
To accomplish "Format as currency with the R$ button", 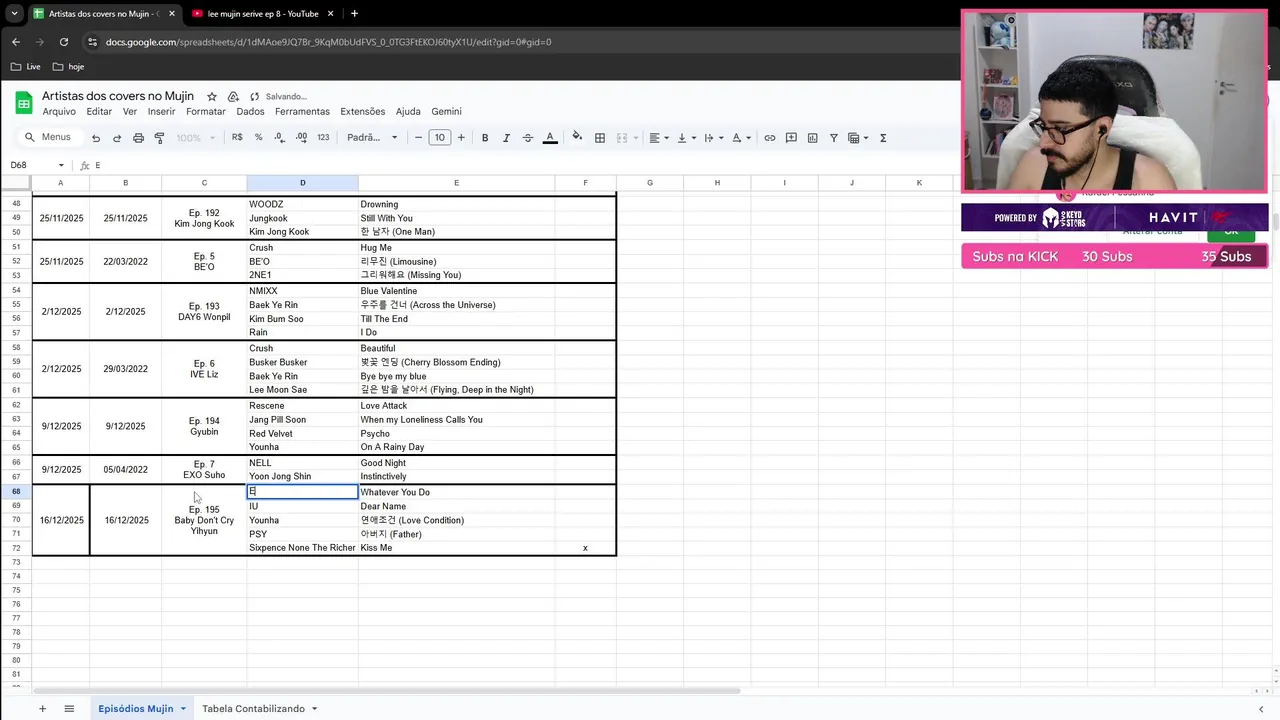I will point(237,138).
